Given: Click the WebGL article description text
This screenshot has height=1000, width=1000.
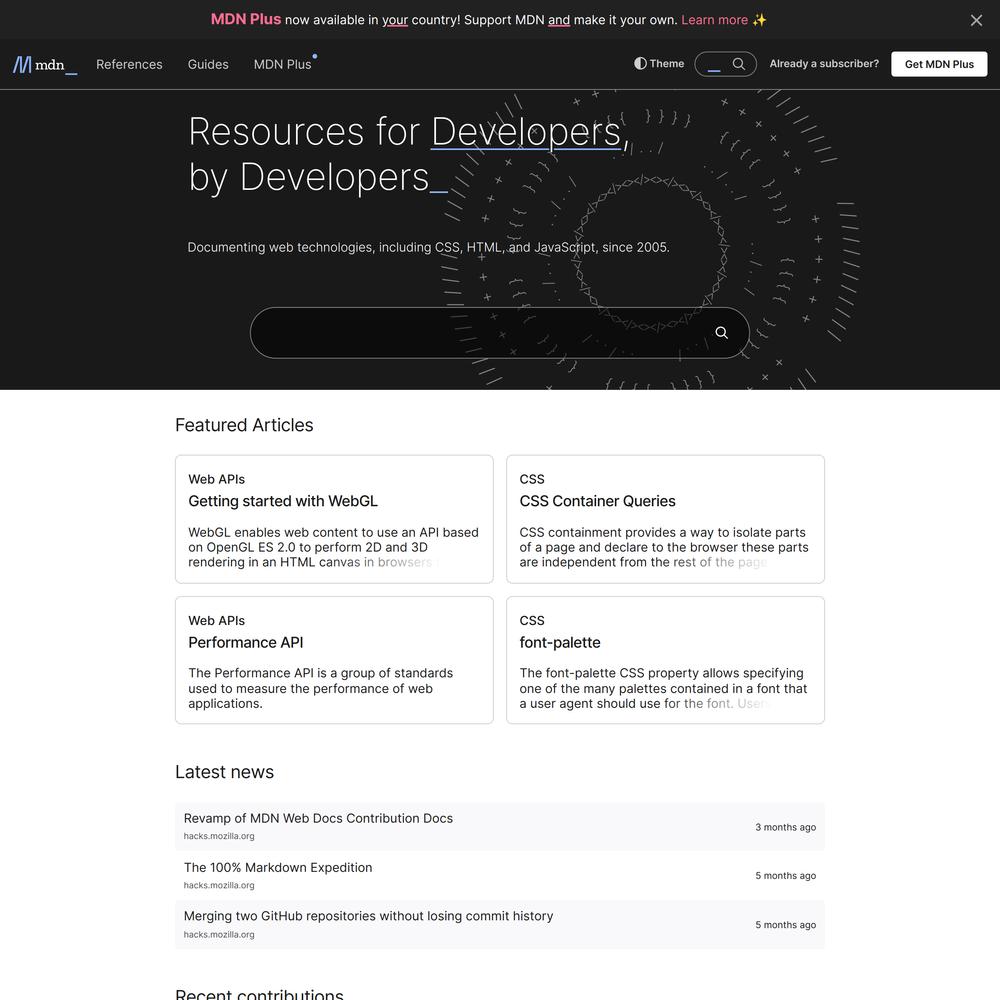Looking at the screenshot, I should pyautogui.click(x=334, y=547).
